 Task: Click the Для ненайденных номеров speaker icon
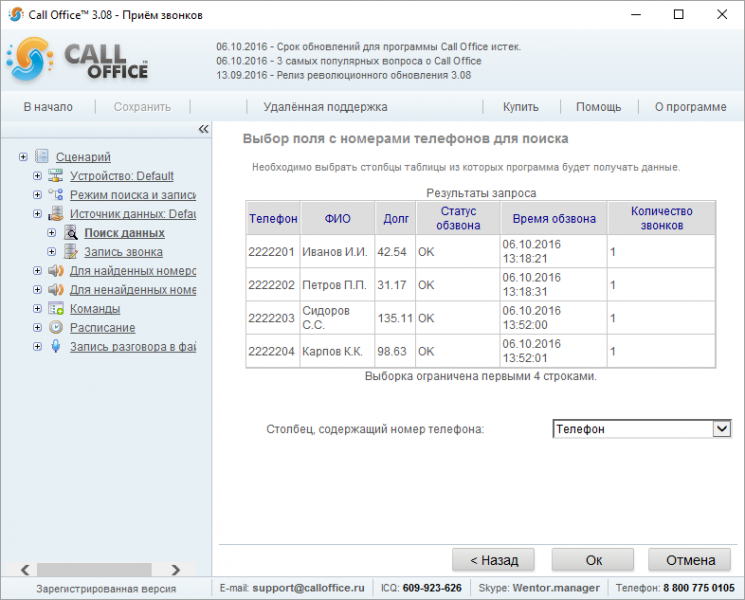point(56,290)
